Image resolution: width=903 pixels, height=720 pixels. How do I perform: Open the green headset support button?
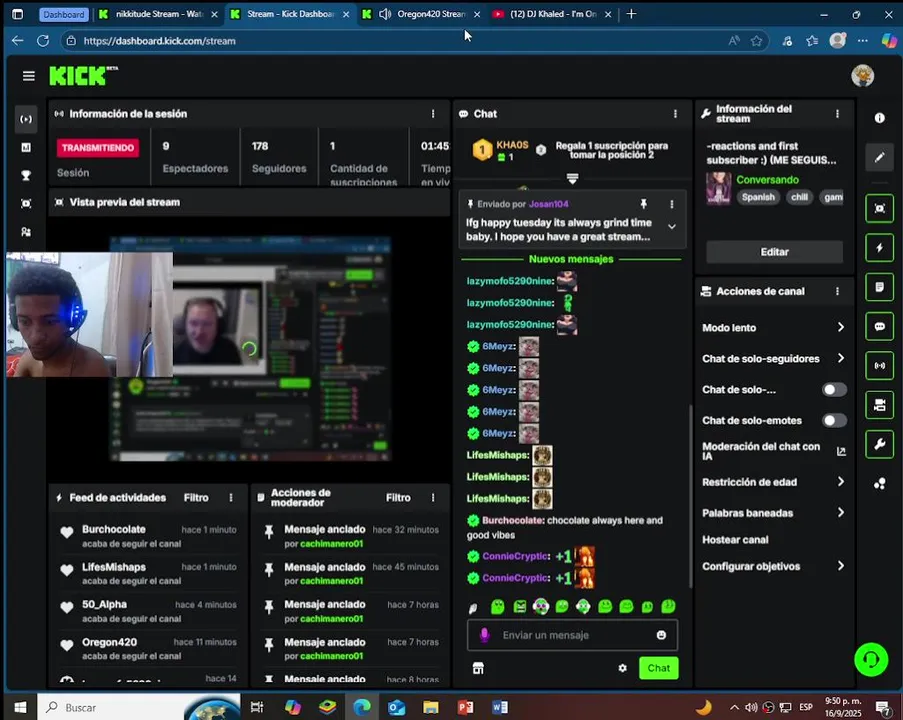[871, 659]
